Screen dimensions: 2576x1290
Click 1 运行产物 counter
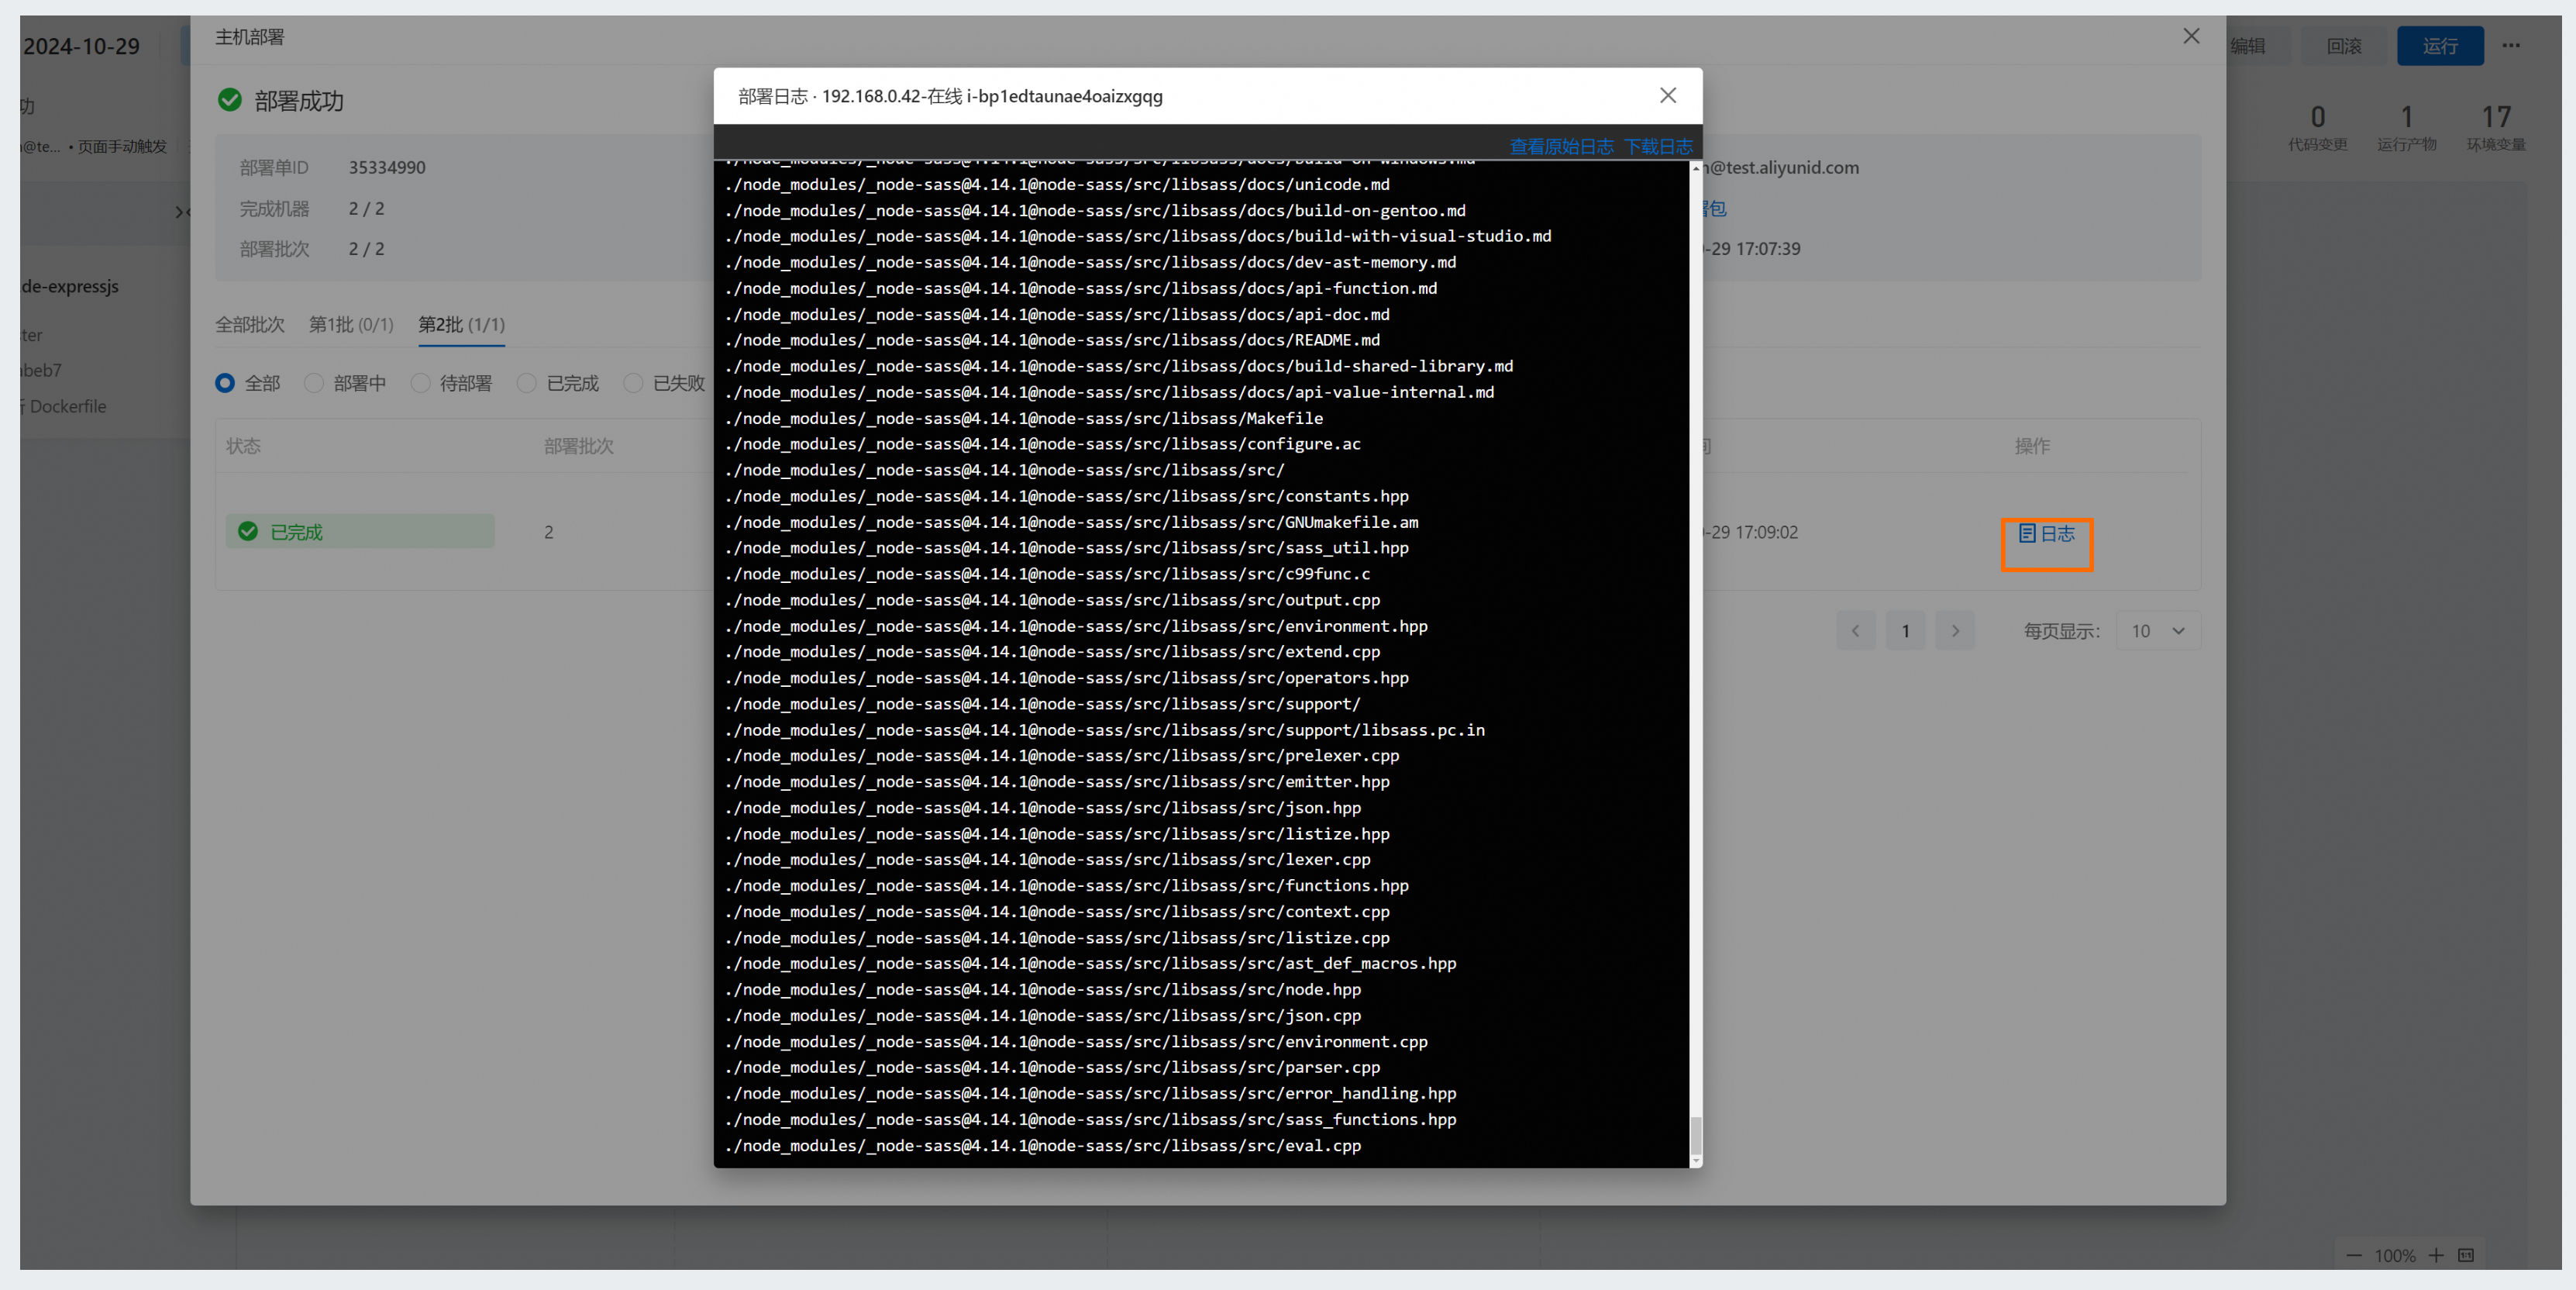click(x=2406, y=128)
